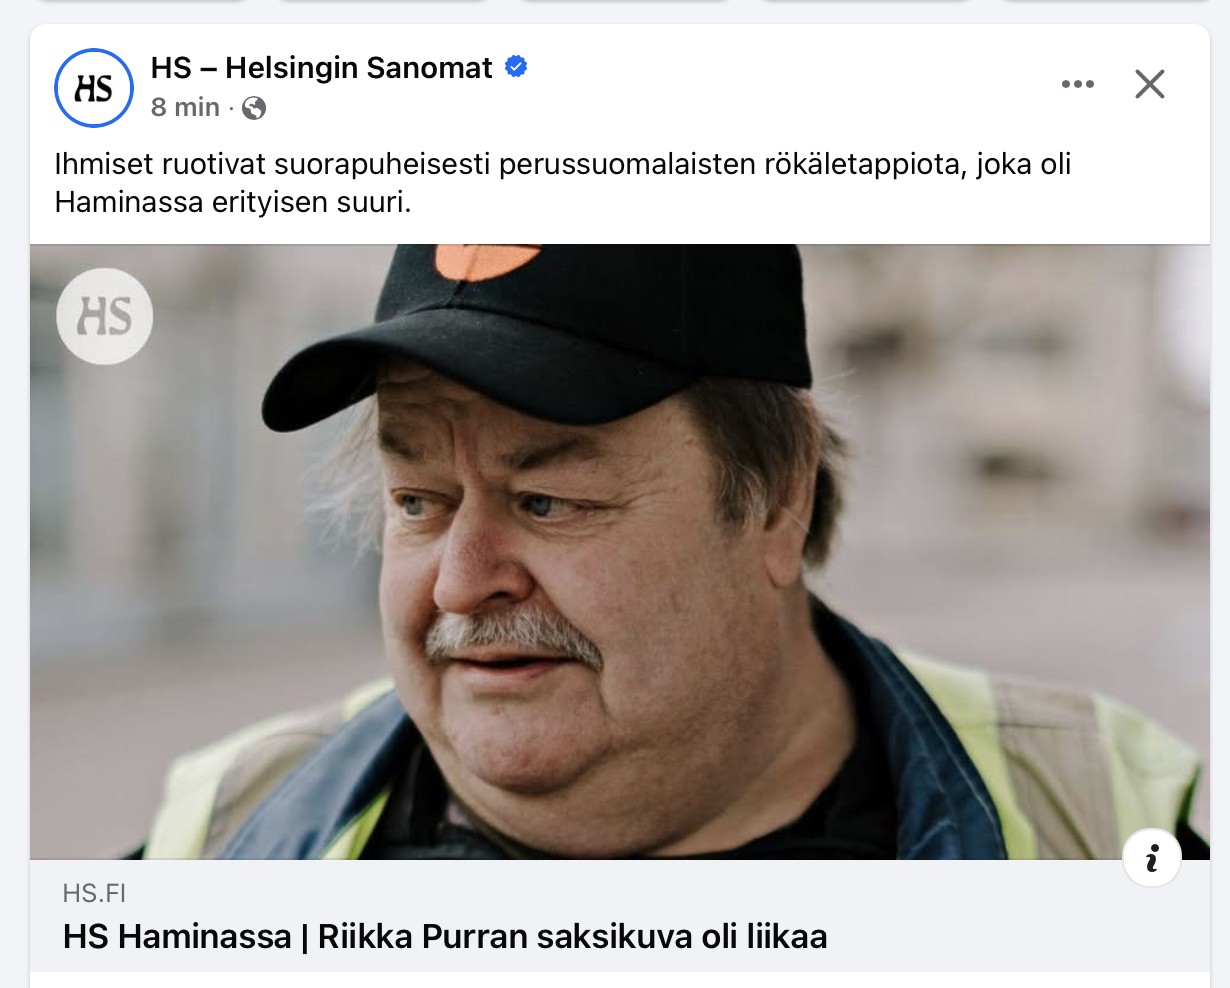1230x988 pixels.
Task: Open the HS profile picture avatar
Action: (94, 88)
